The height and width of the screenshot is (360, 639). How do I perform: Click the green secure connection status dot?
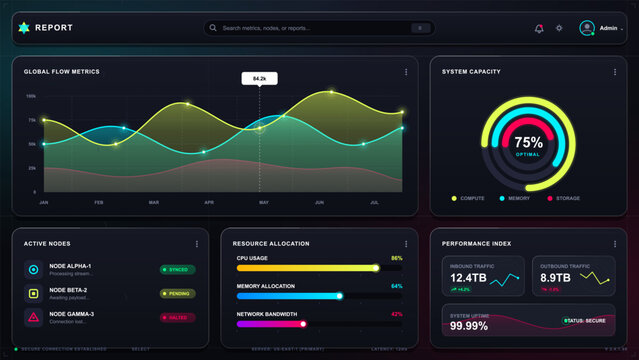[x=16, y=349]
